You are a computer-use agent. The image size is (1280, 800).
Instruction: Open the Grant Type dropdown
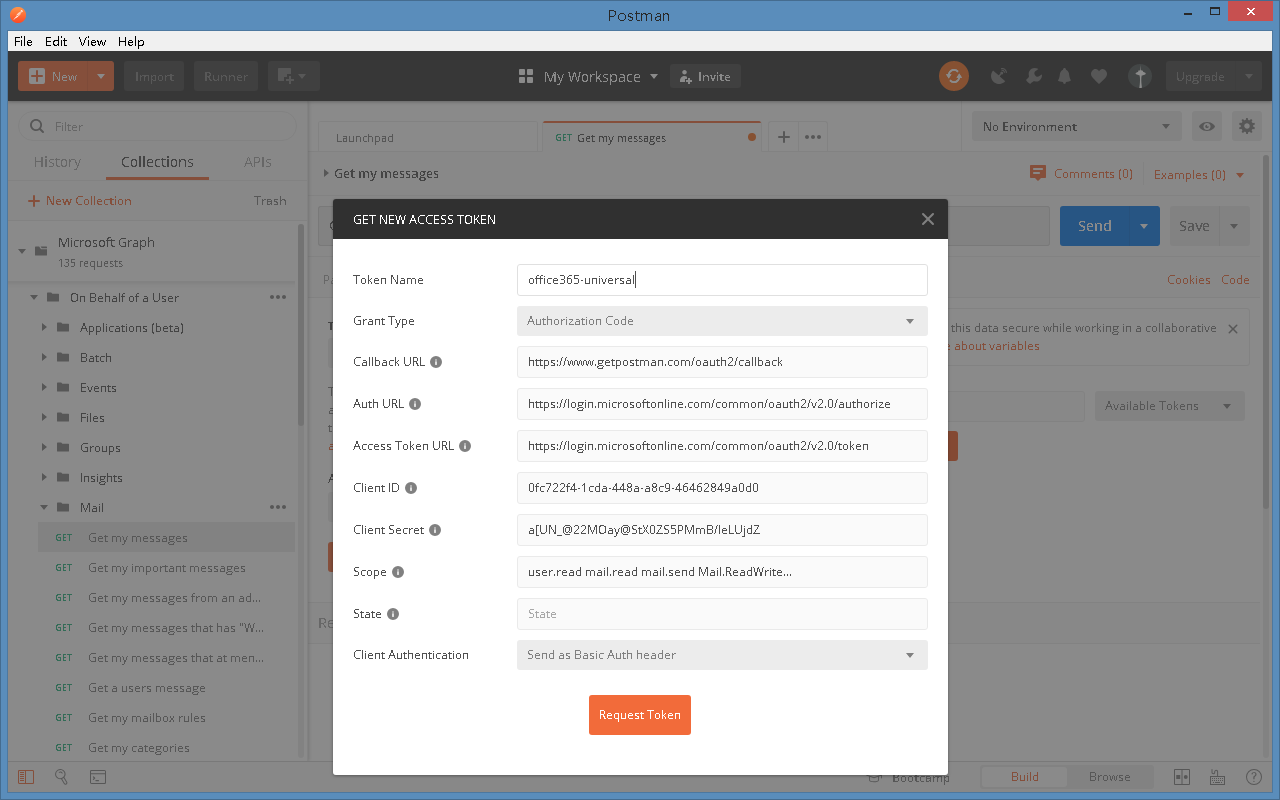click(722, 321)
